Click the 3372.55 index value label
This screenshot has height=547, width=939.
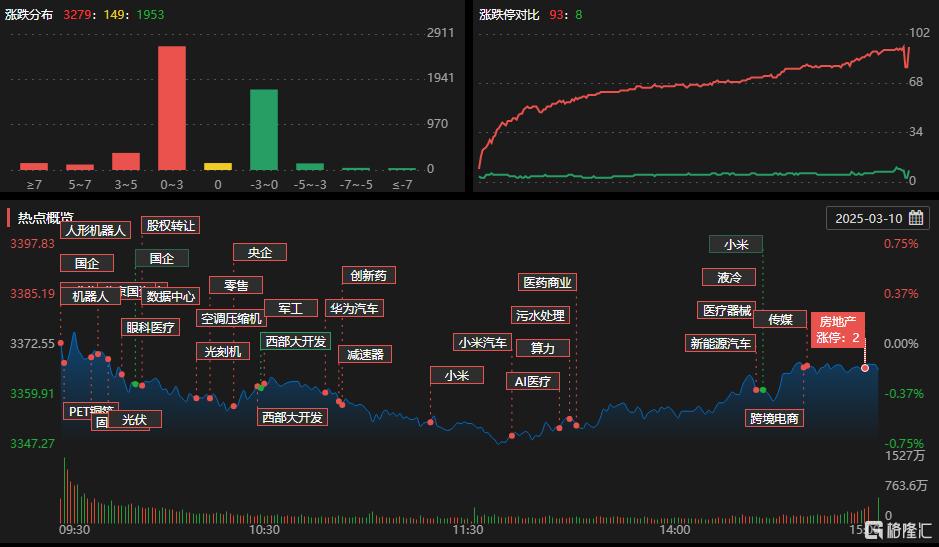pos(32,343)
